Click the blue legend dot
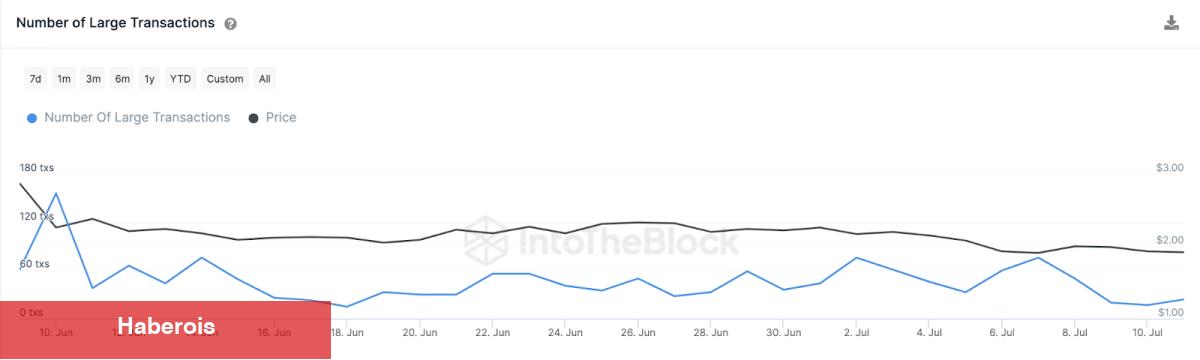The image size is (1200, 360). point(32,118)
